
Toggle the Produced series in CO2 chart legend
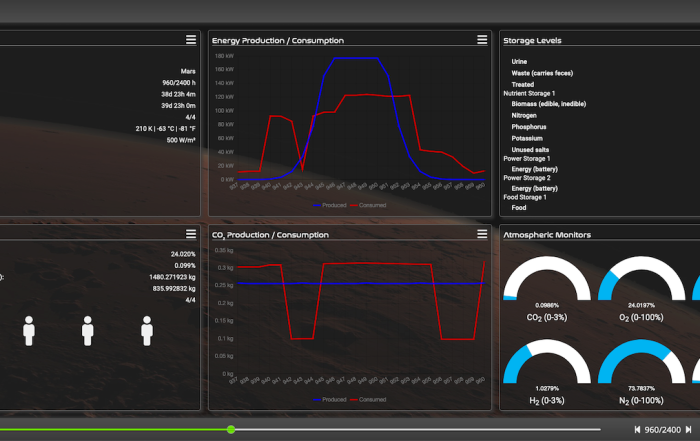(x=333, y=399)
